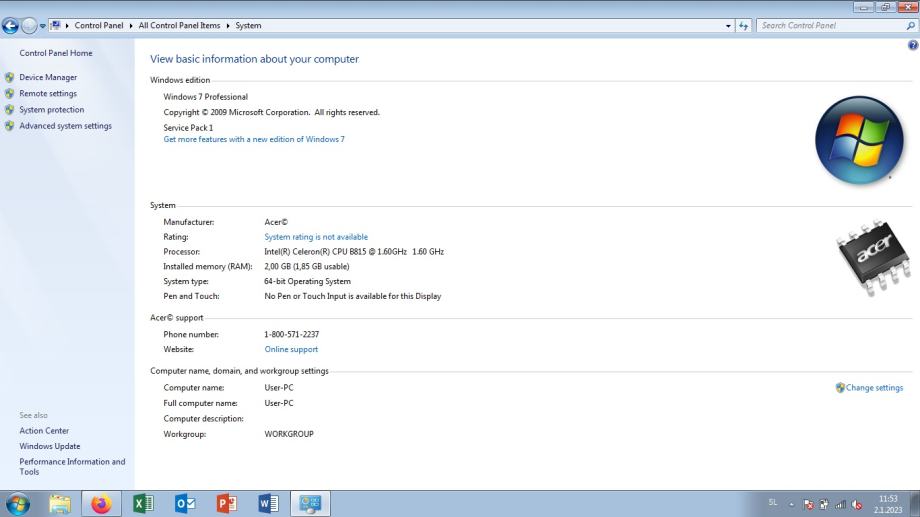This screenshot has width=920, height=517.
Task: Select Control Panel in the breadcrumb
Action: coord(98,26)
